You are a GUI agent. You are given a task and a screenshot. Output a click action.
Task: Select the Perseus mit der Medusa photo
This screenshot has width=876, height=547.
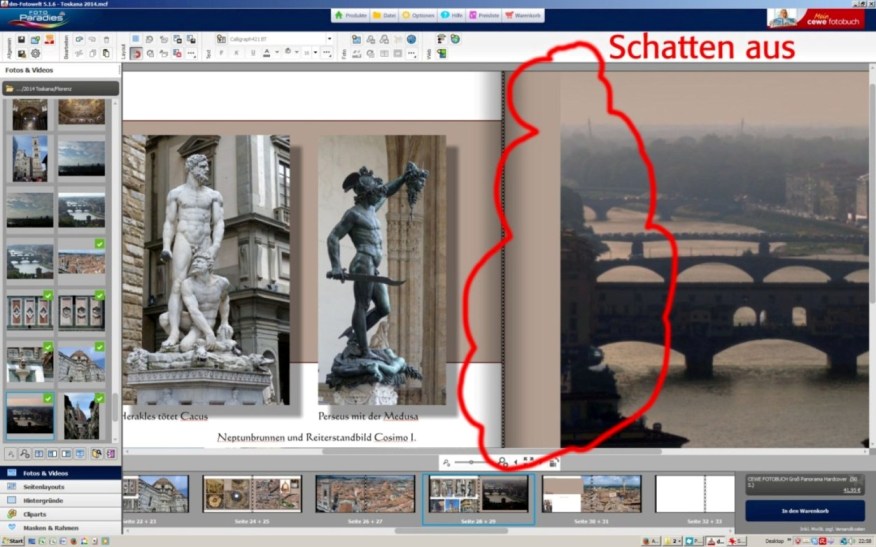coord(382,269)
